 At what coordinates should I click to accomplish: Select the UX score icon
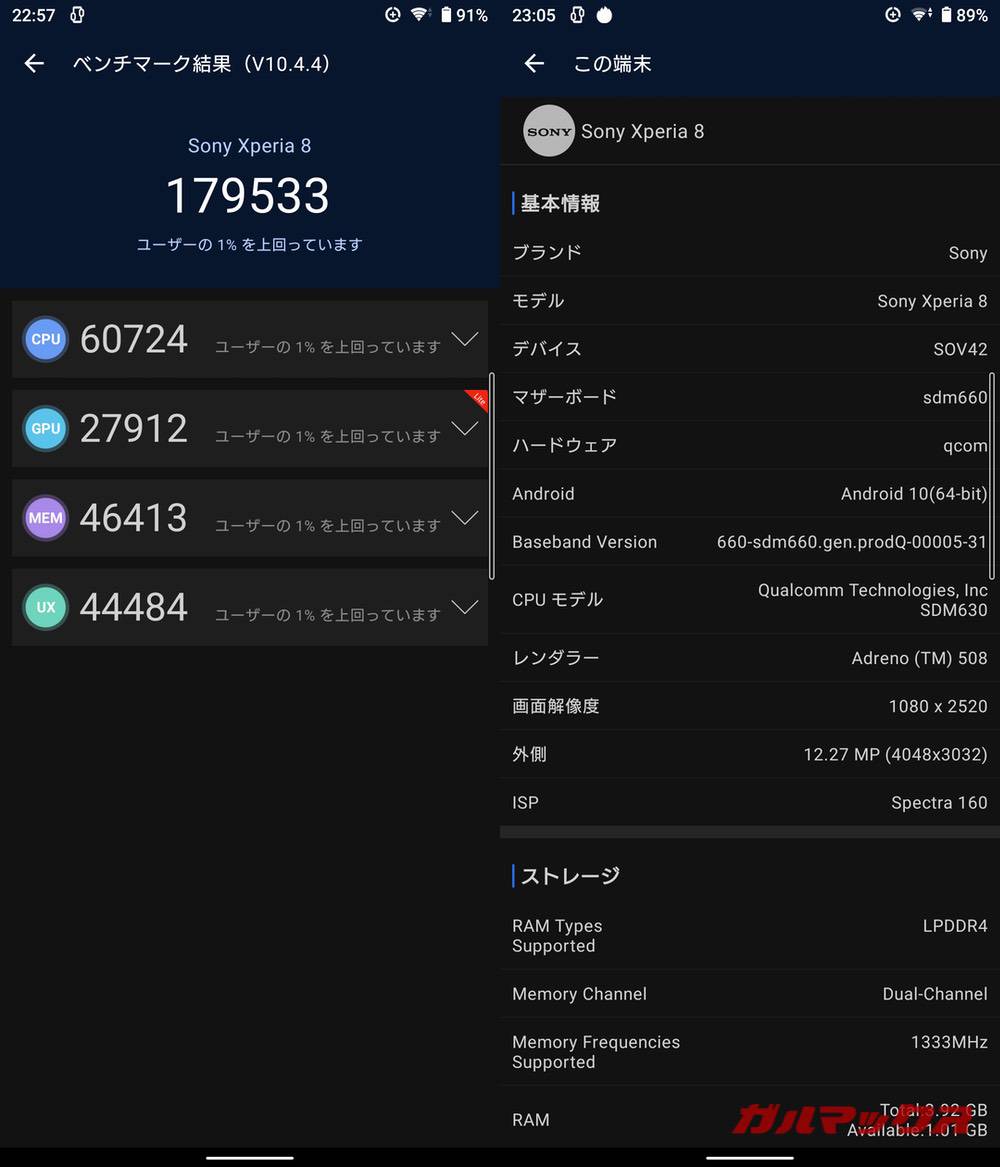tap(45, 607)
